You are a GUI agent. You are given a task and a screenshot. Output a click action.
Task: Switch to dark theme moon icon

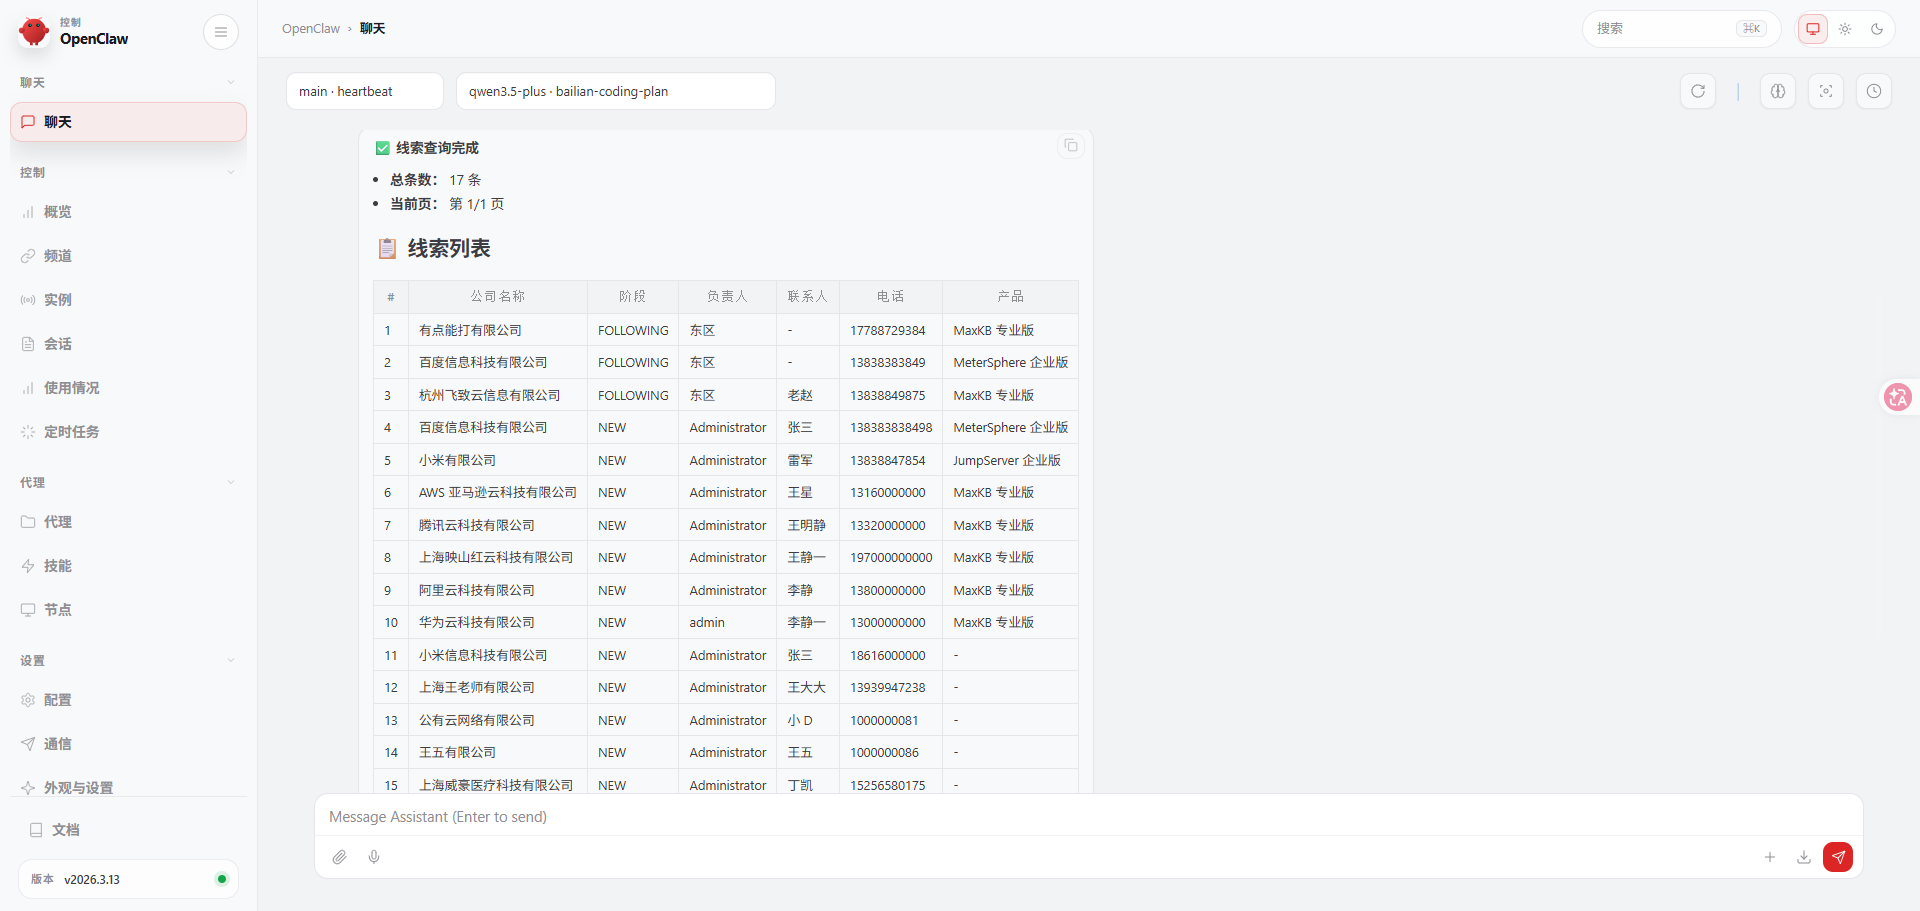click(x=1877, y=29)
